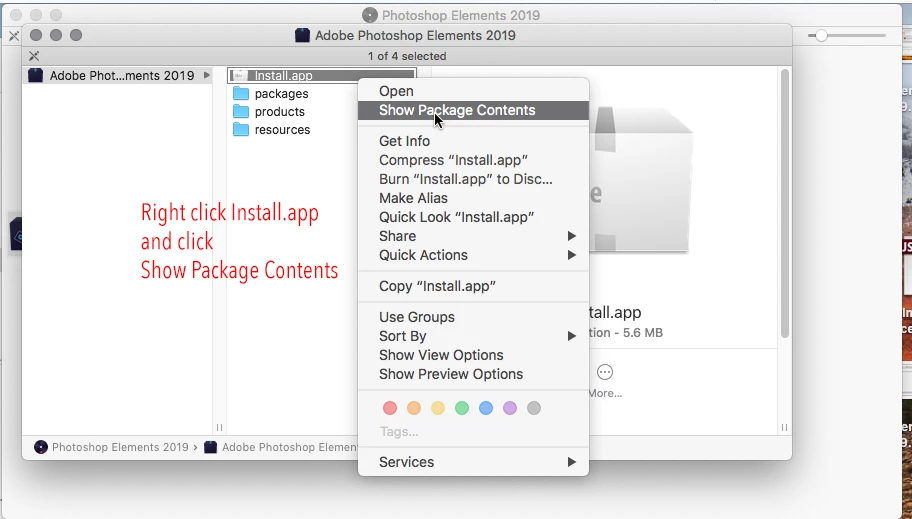Click the Install.app preview thumbnail
This screenshot has width=912, height=519.
640,180
